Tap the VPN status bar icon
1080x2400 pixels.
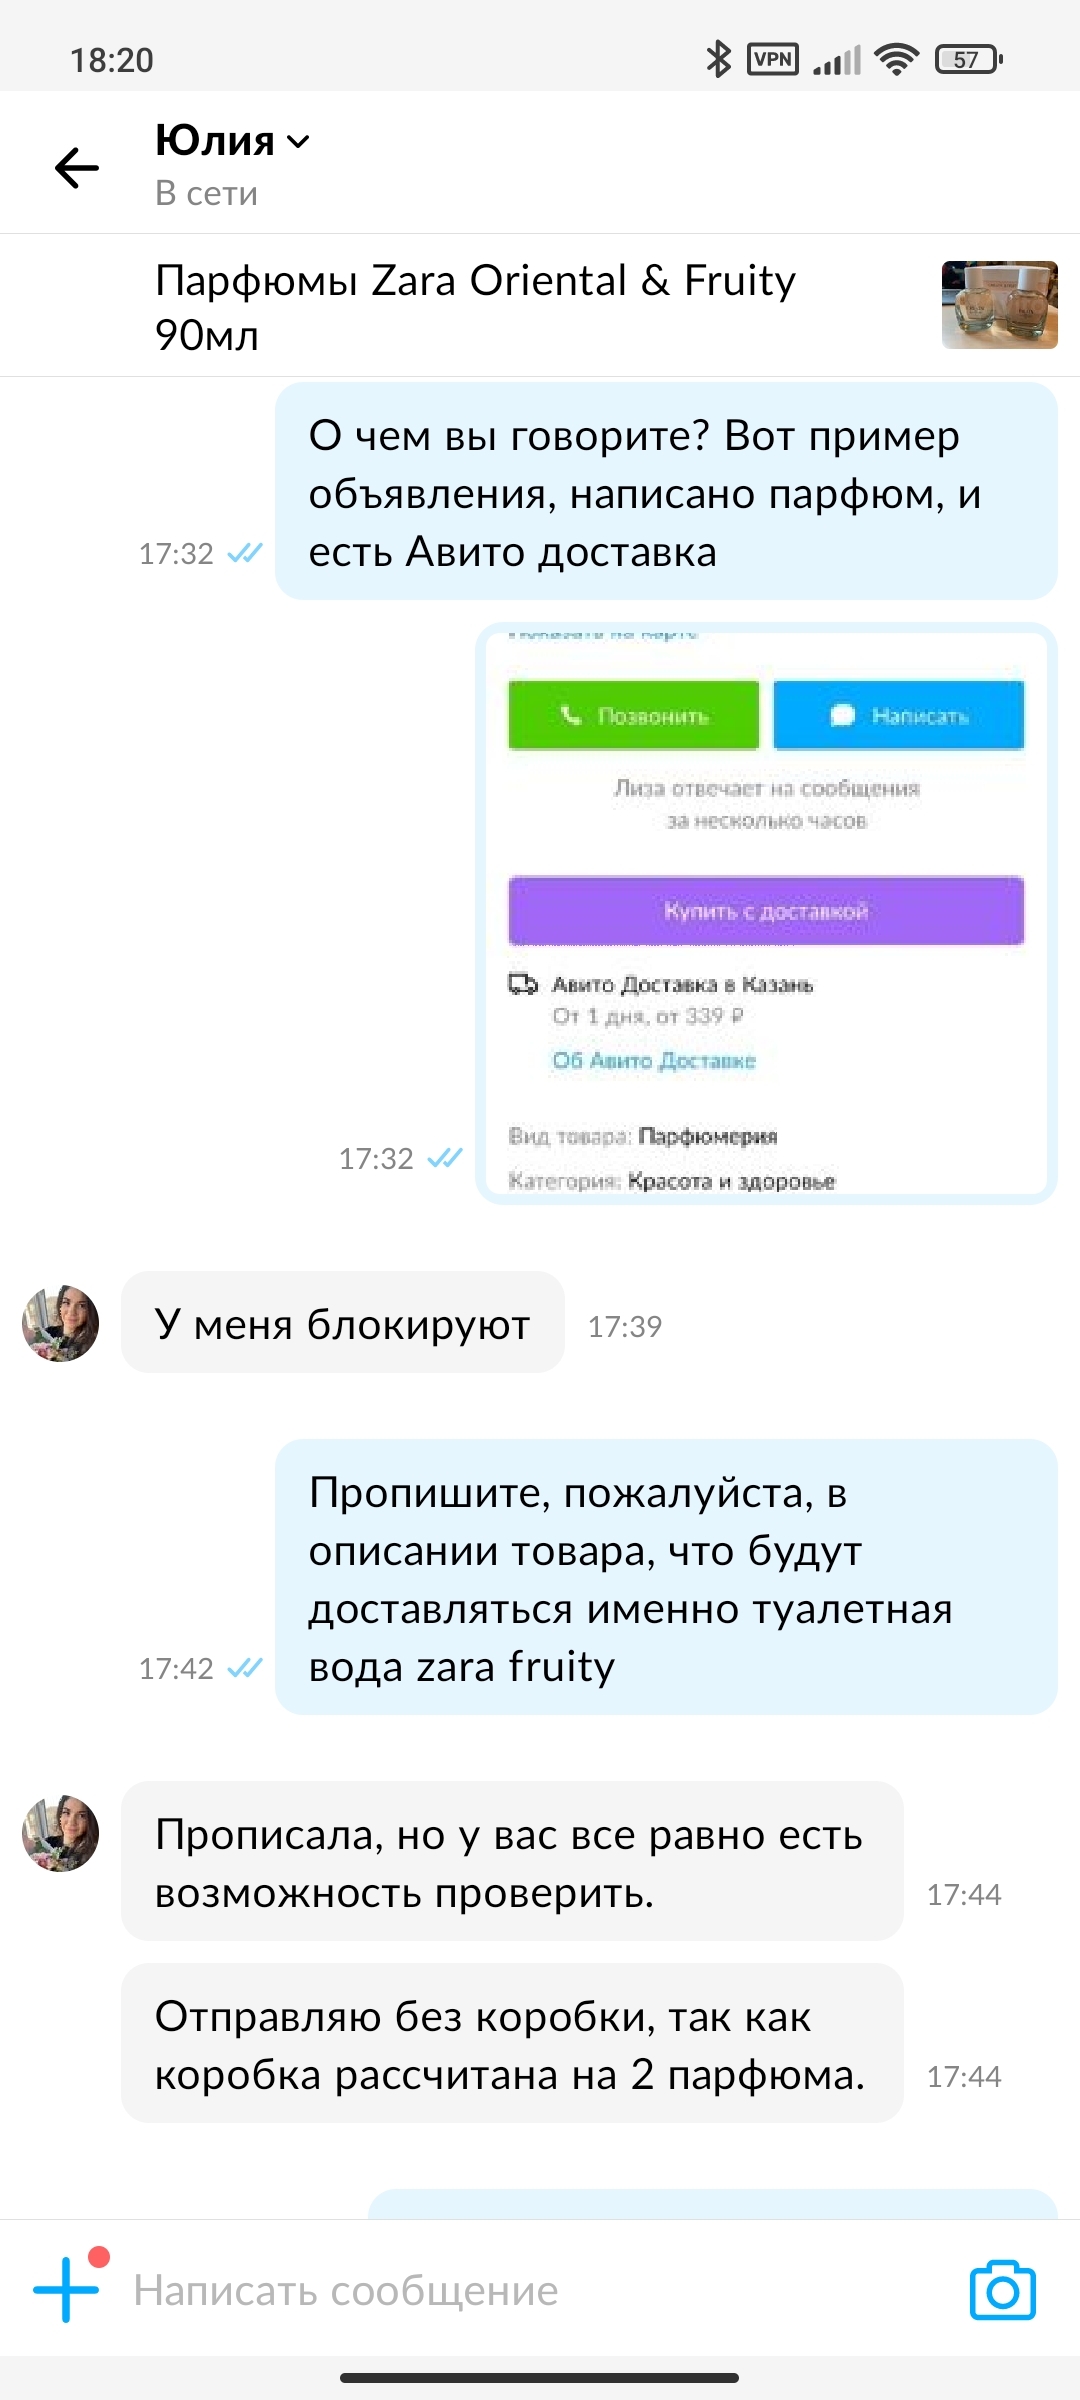point(773,60)
